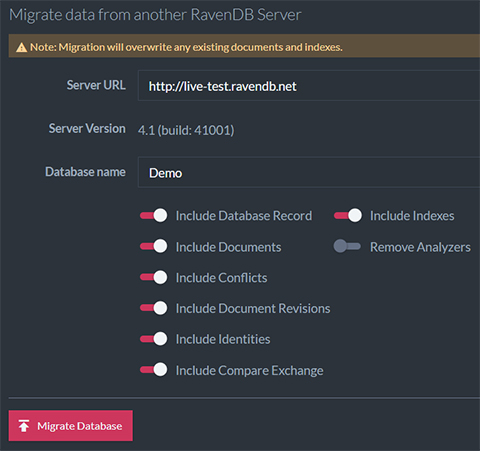Focus the Server URL input field
Image resolution: width=480 pixels, height=451 pixels.
tap(309, 86)
